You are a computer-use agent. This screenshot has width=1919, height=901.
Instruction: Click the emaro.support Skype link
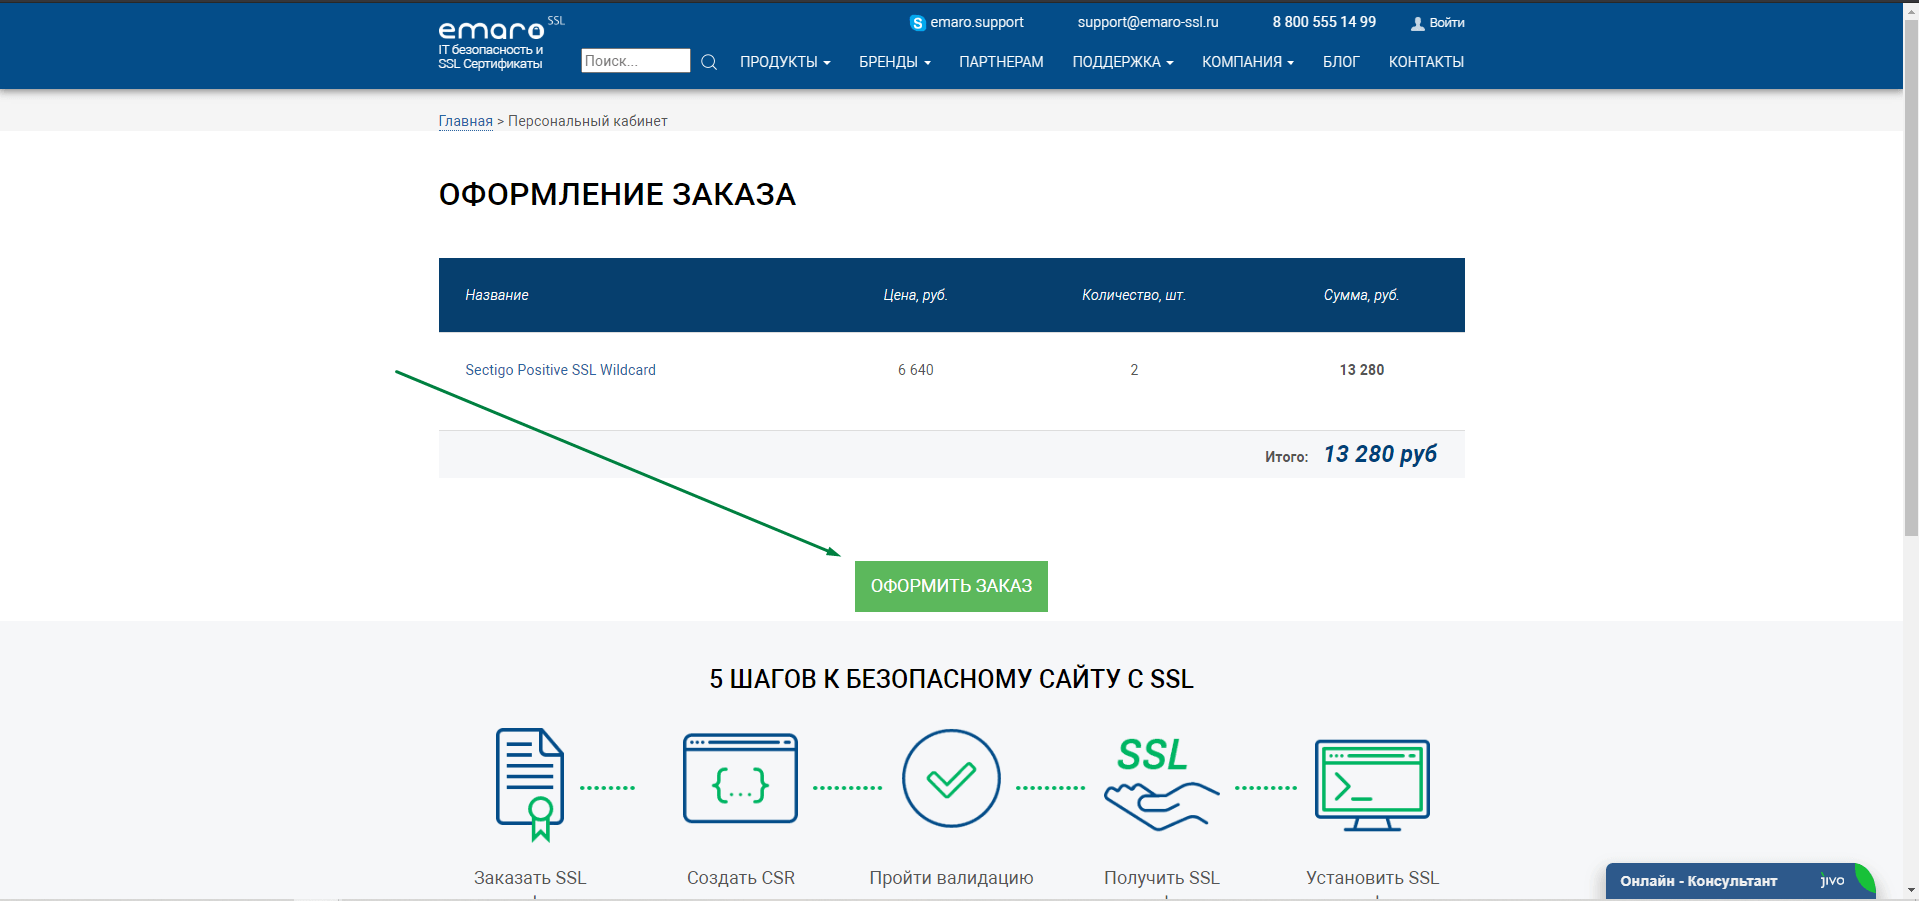pos(977,22)
